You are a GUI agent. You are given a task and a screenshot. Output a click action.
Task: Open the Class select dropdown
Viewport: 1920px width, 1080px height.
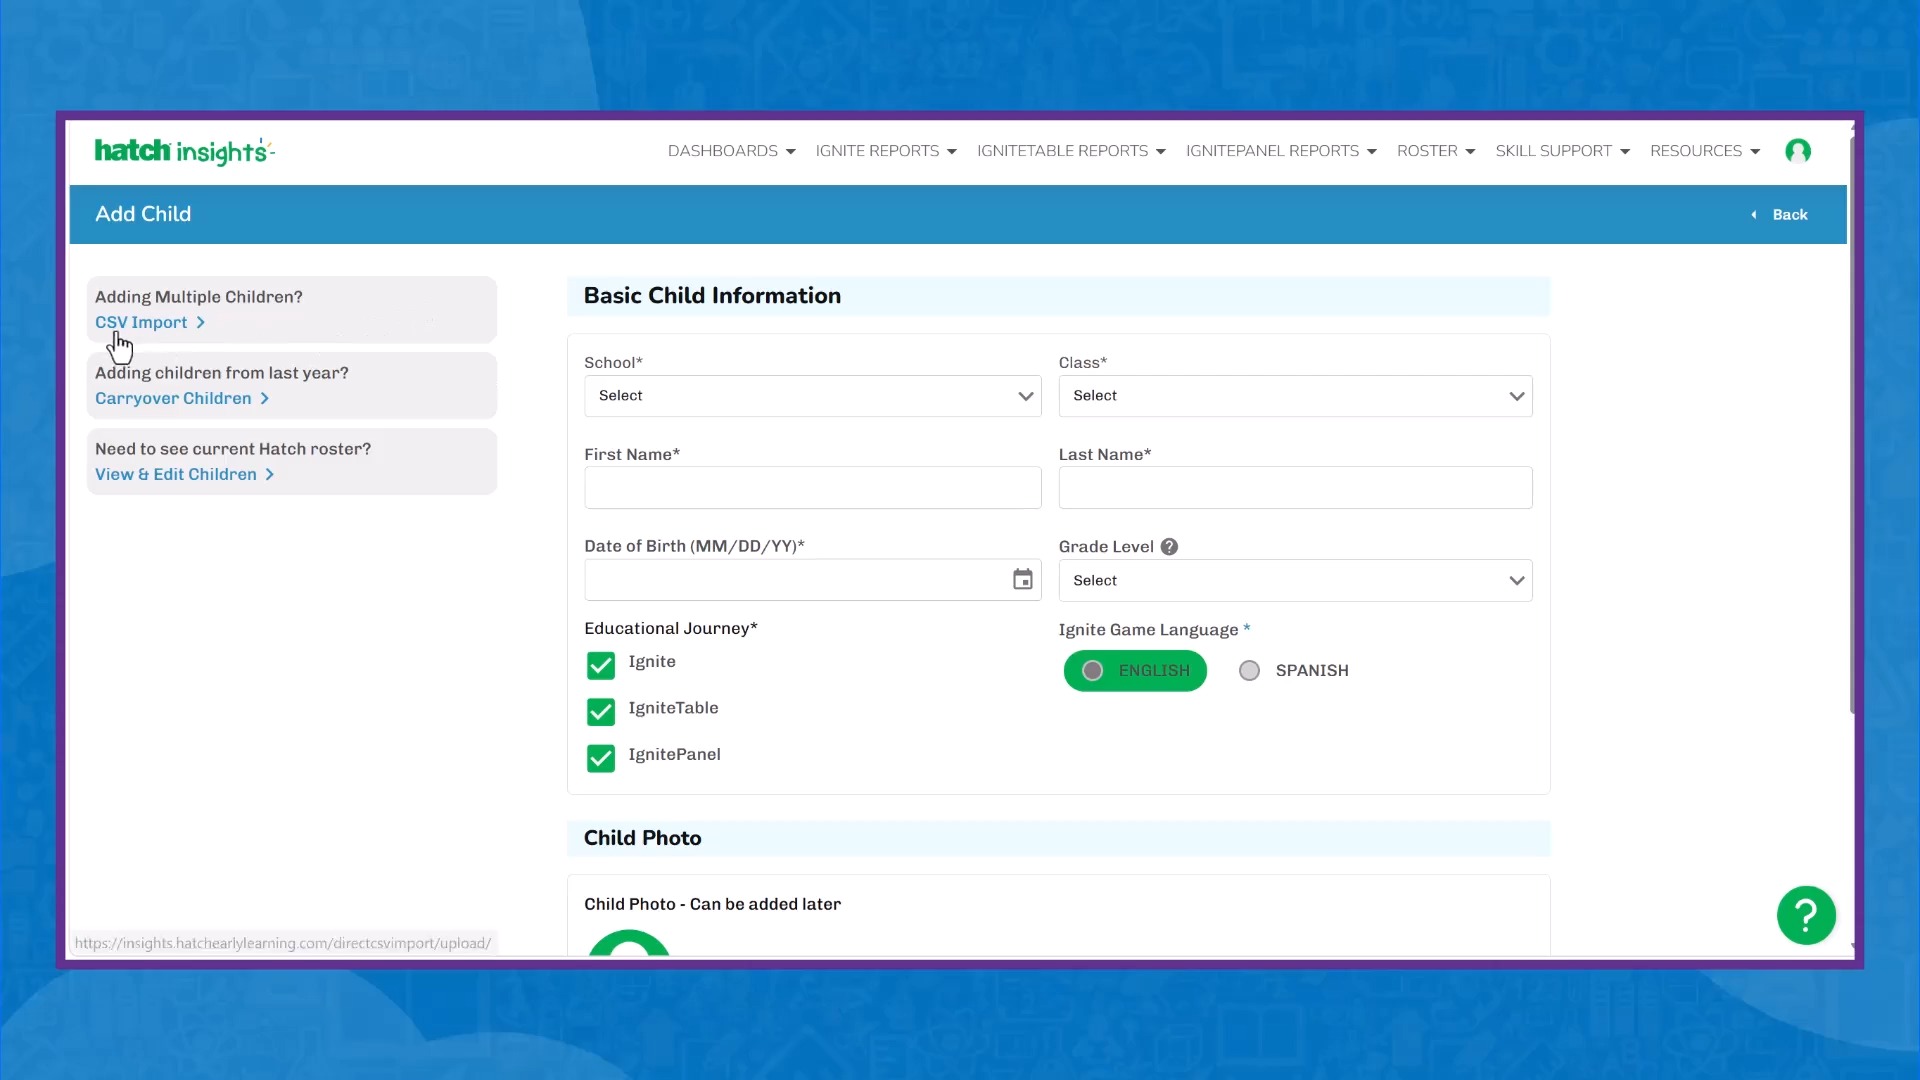[1296, 396]
